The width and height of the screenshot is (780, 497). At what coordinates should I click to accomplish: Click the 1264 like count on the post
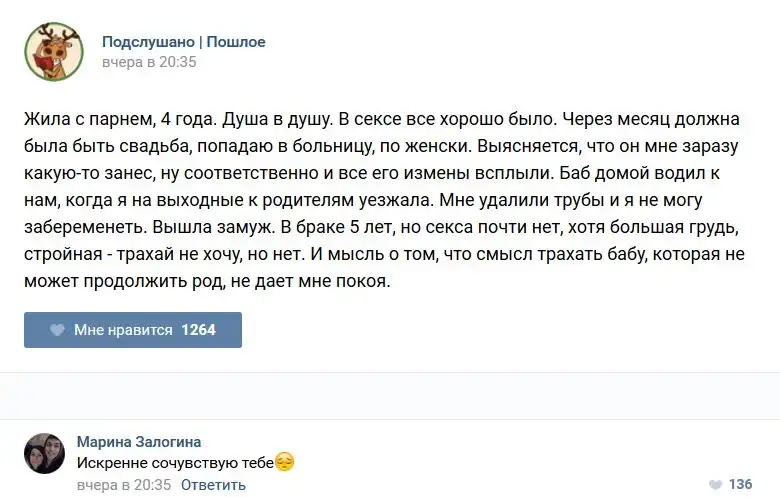198,330
